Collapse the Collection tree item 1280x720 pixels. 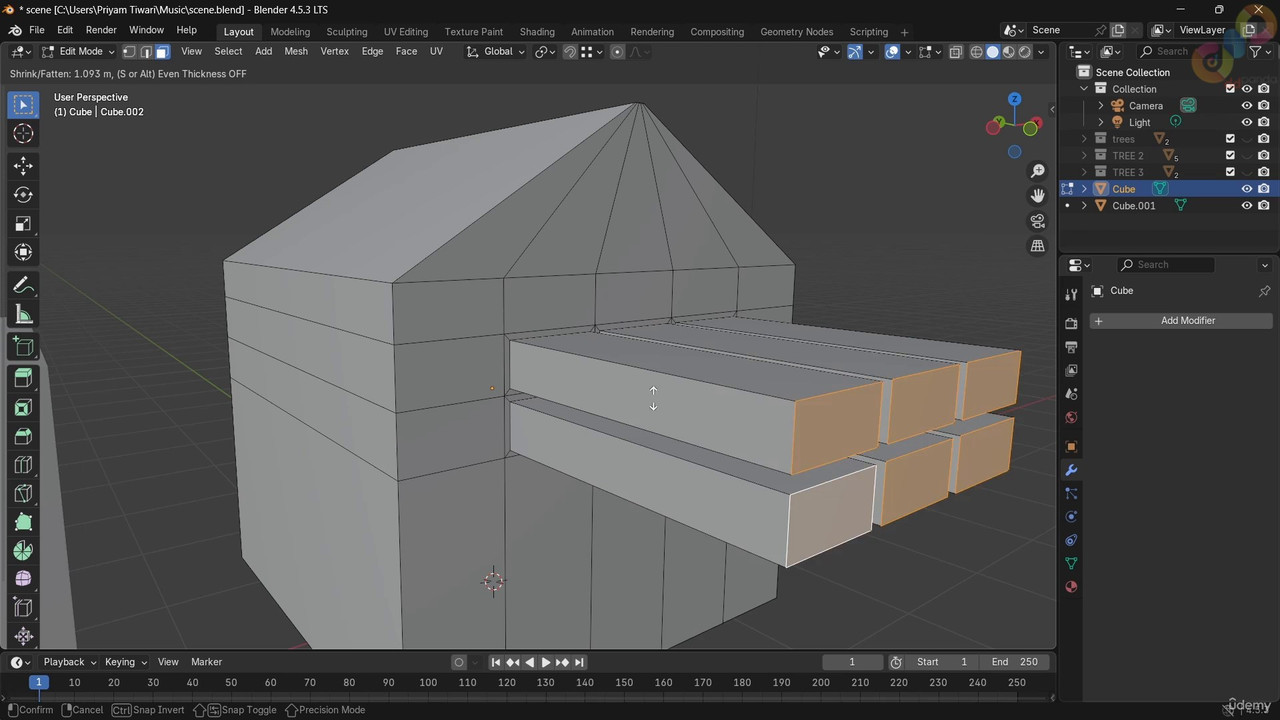[1084, 89]
